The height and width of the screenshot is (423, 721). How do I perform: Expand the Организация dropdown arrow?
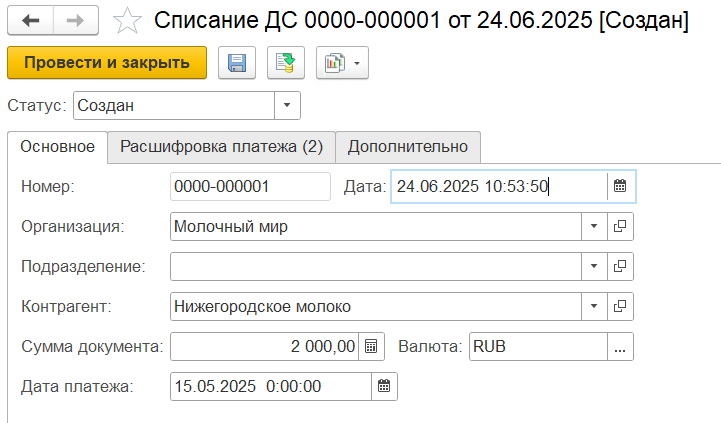594,227
